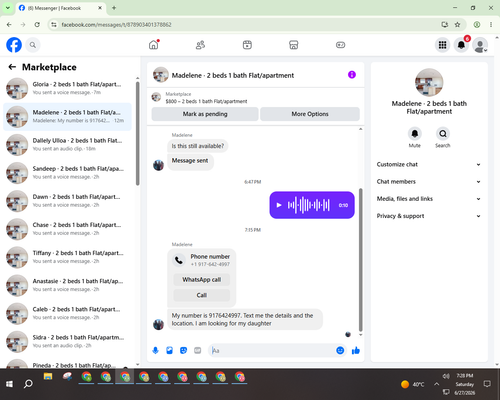Open the Gloria conversation

tap(68, 88)
